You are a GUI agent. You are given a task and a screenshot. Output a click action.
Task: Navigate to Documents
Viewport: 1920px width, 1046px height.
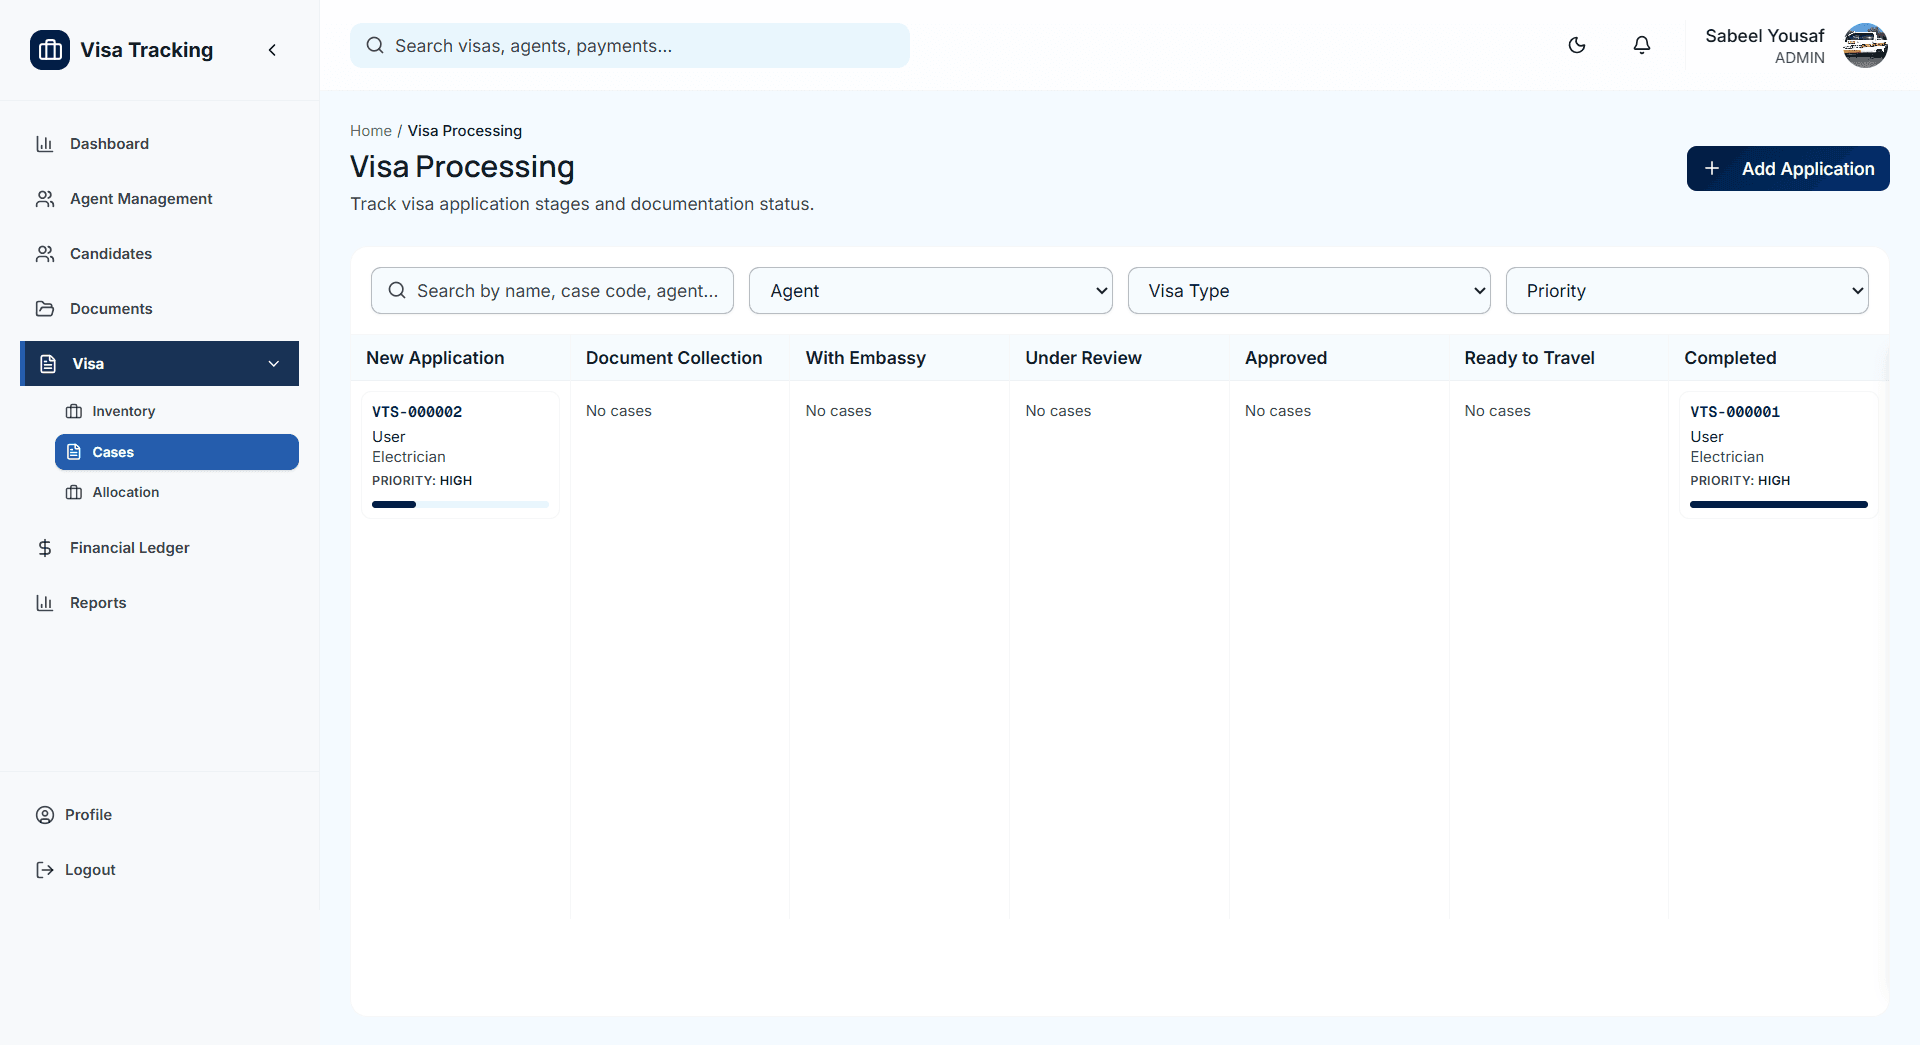[160, 309]
